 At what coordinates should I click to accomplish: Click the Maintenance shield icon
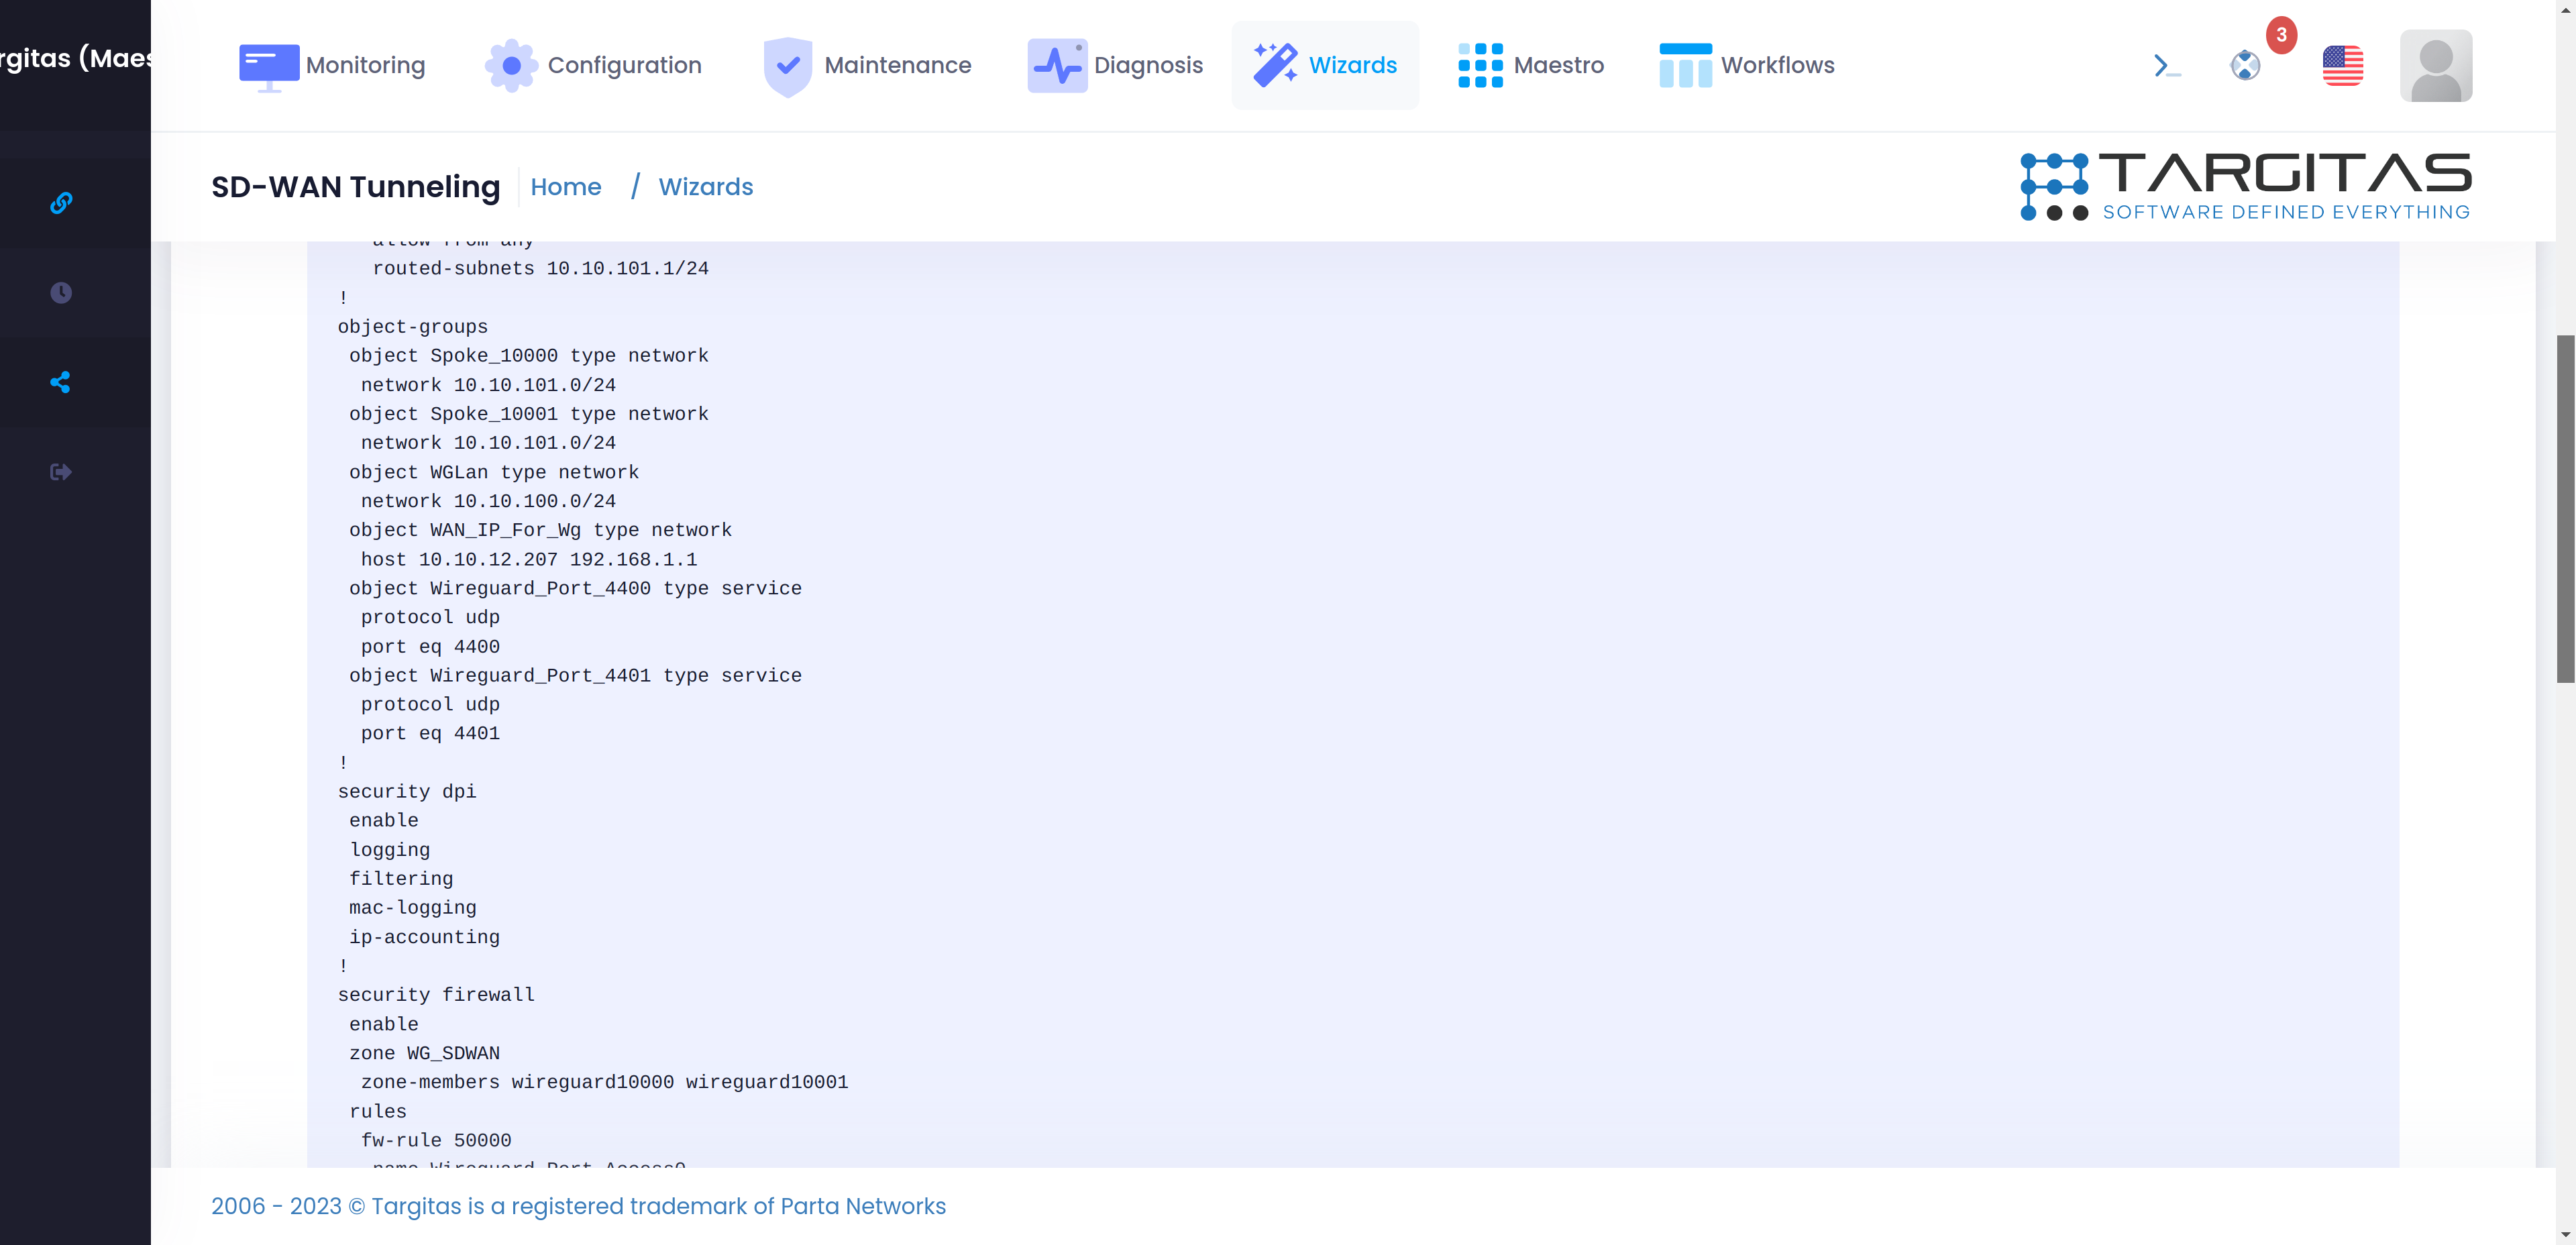(x=787, y=67)
